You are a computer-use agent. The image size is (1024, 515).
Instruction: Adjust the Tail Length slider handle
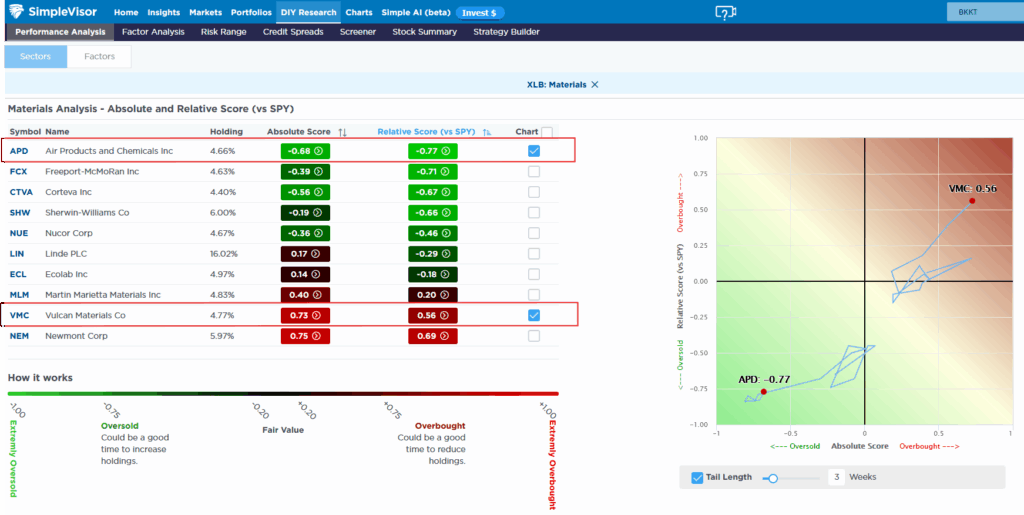coord(773,478)
